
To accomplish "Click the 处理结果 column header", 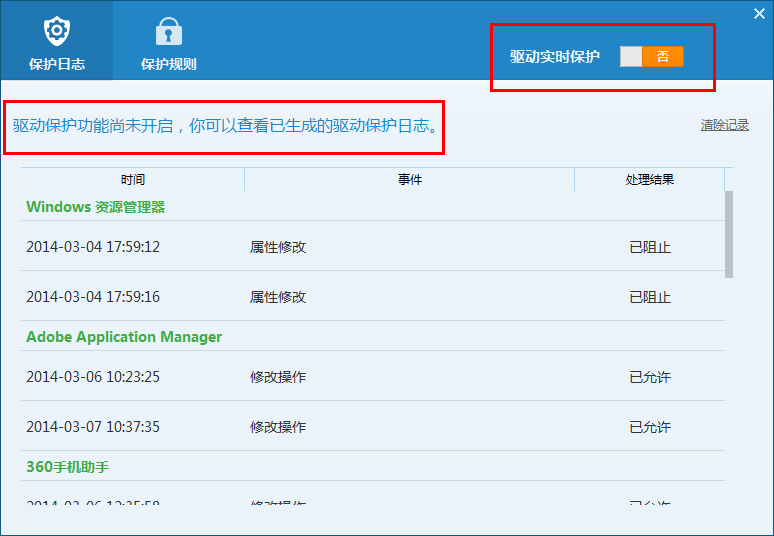I will click(650, 180).
